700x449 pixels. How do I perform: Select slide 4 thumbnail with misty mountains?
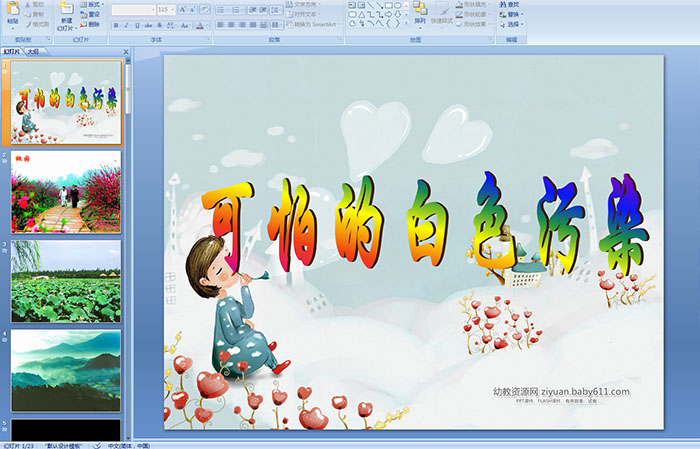(x=66, y=370)
